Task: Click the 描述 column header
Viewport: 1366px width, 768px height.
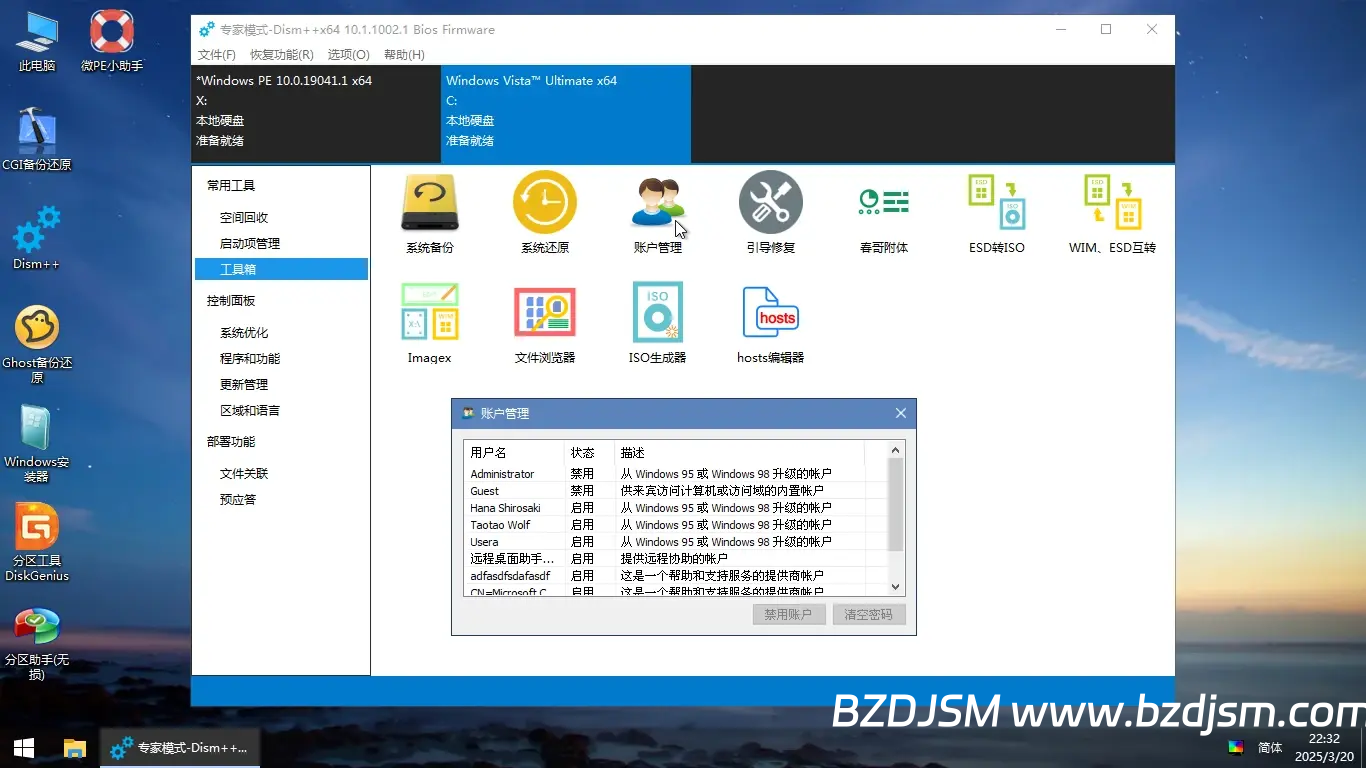Action: point(739,453)
